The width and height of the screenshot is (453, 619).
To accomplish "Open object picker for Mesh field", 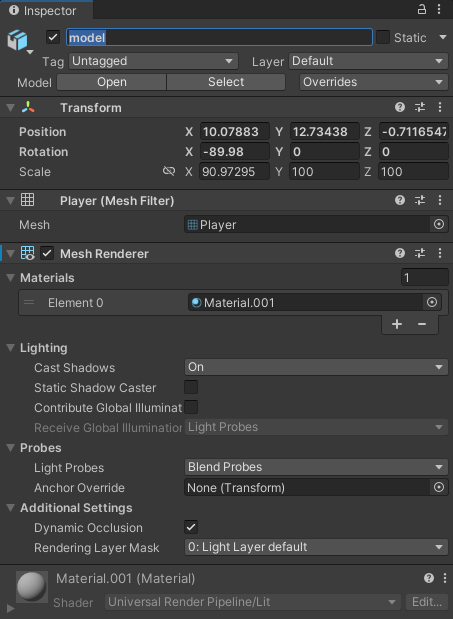I will coord(439,224).
